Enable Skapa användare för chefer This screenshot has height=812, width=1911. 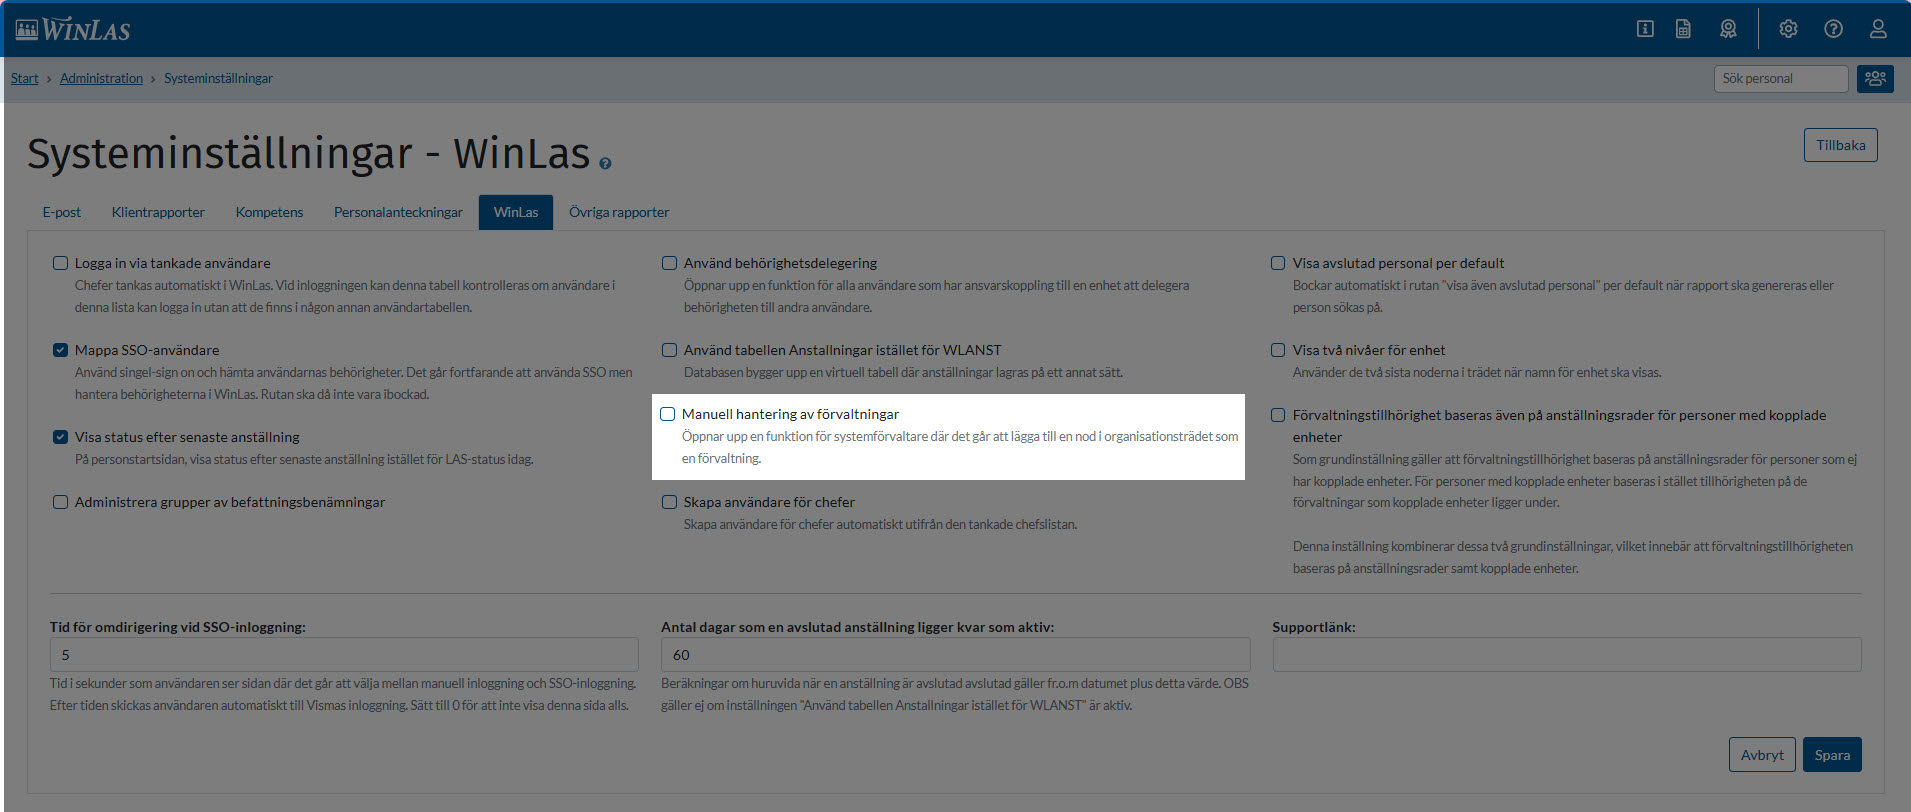pyautogui.click(x=670, y=502)
